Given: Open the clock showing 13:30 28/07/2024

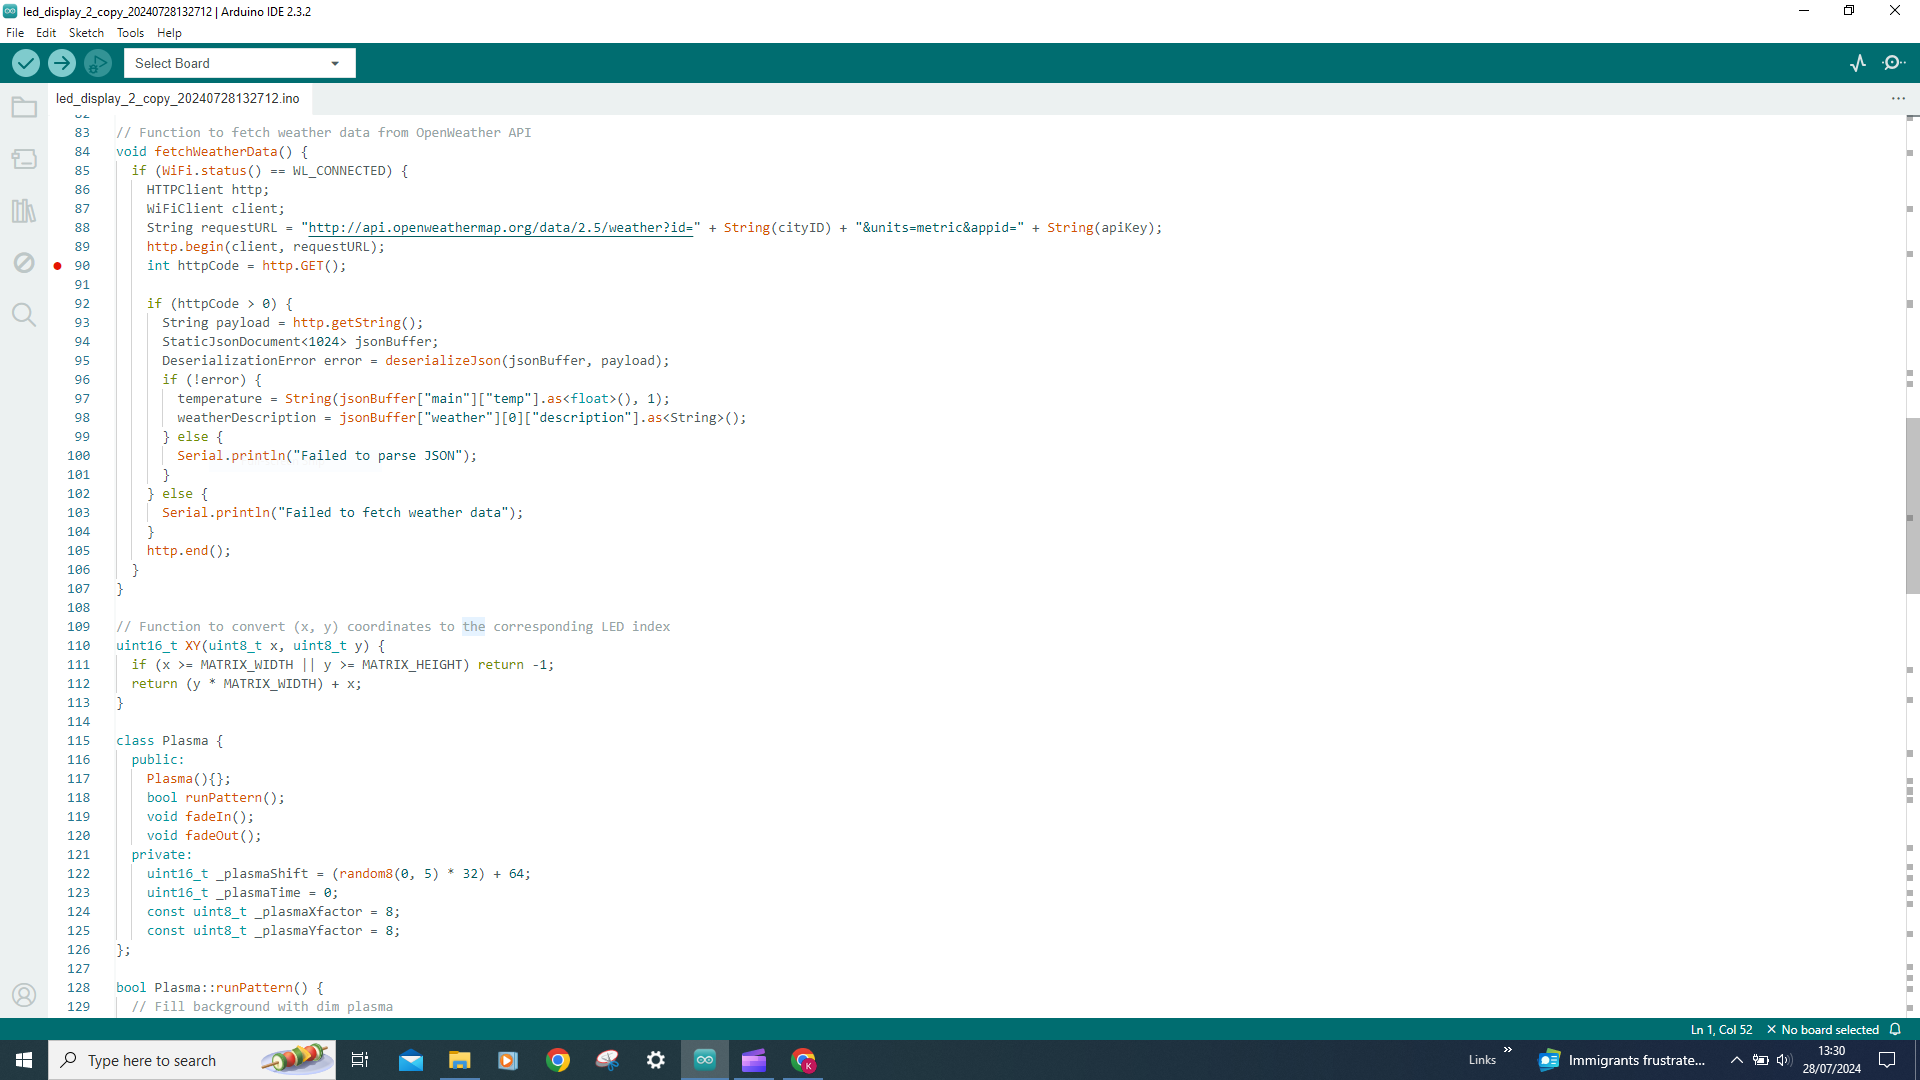Looking at the screenshot, I should 1832,1060.
